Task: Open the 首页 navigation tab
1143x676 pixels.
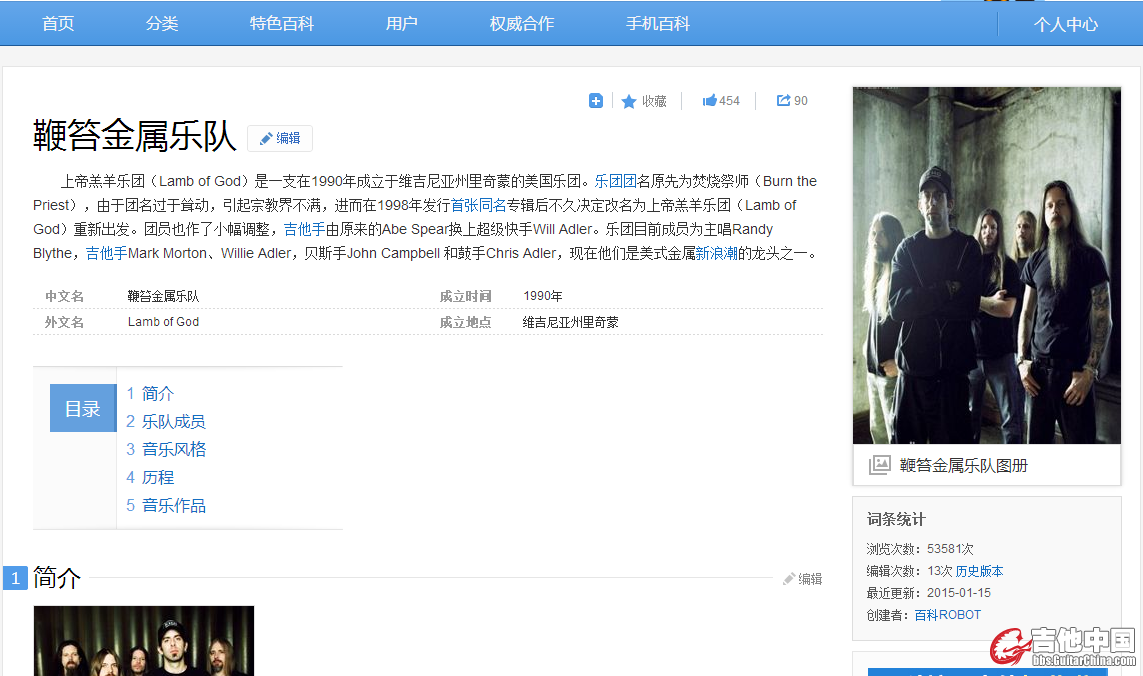Action: pos(58,24)
